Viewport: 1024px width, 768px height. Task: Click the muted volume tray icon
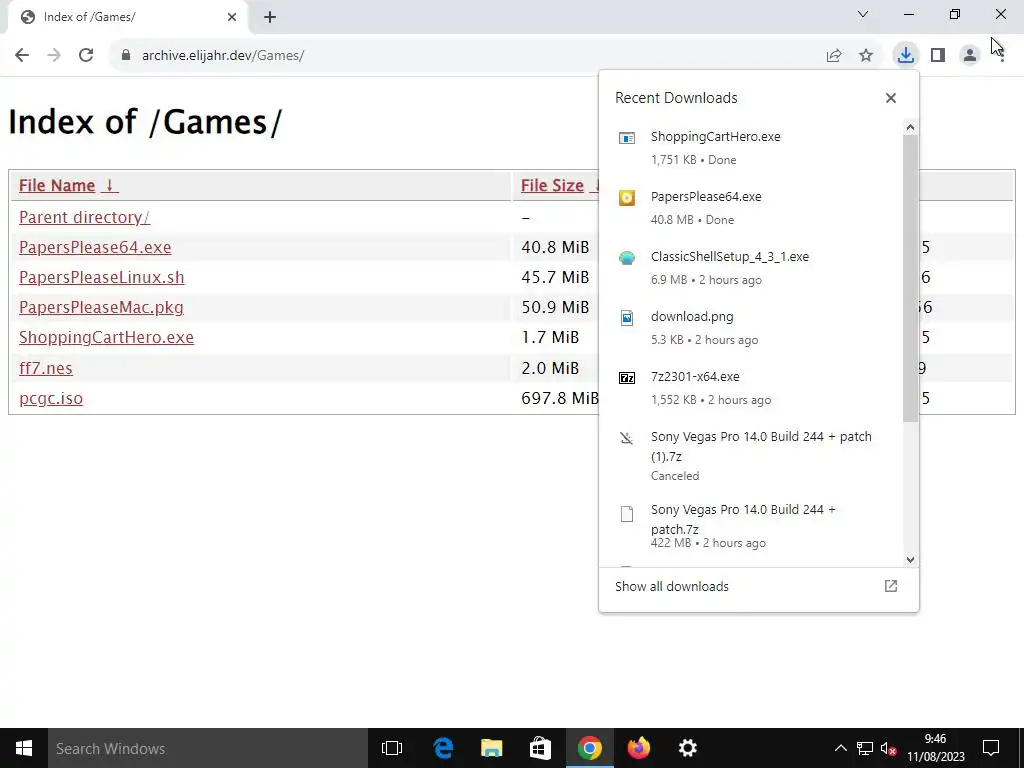pyautogui.click(x=888, y=748)
